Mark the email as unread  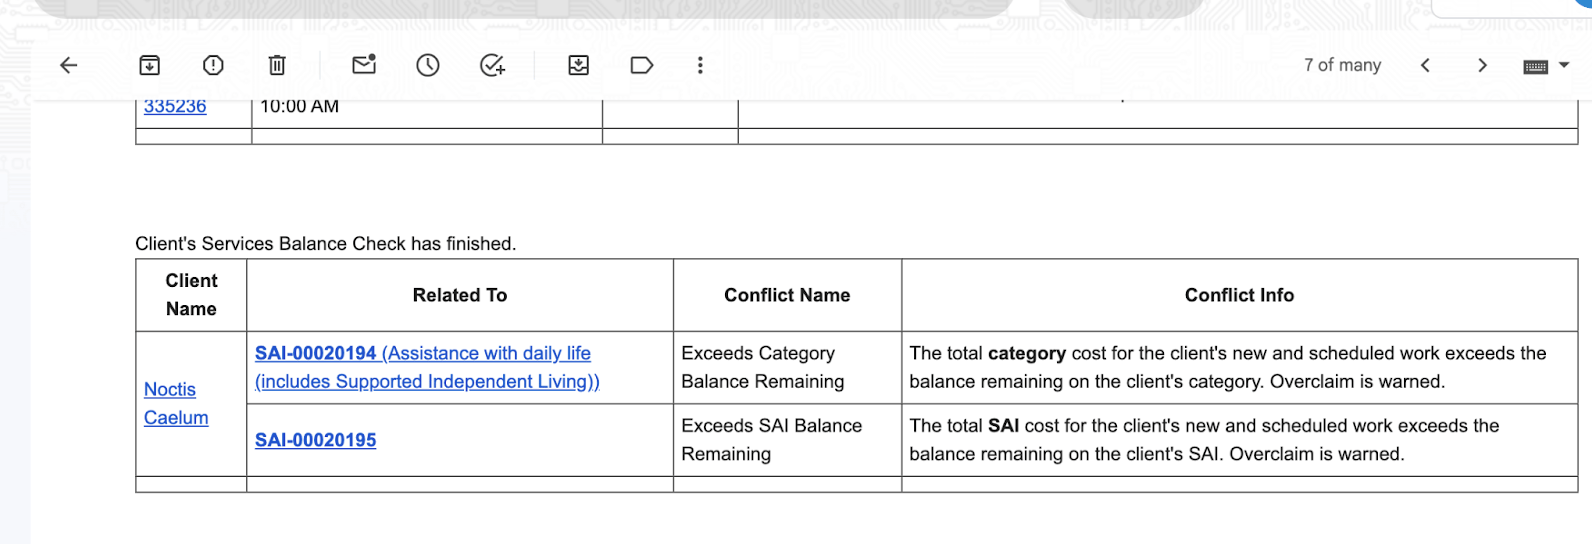tap(364, 64)
